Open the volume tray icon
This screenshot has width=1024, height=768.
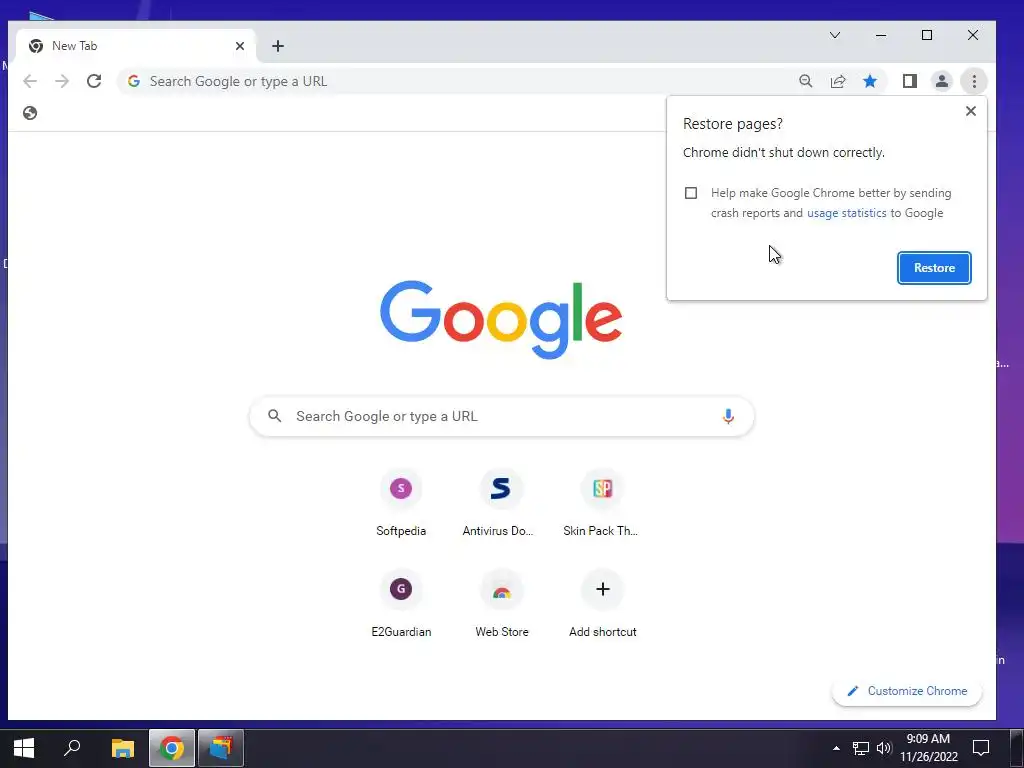click(x=884, y=748)
